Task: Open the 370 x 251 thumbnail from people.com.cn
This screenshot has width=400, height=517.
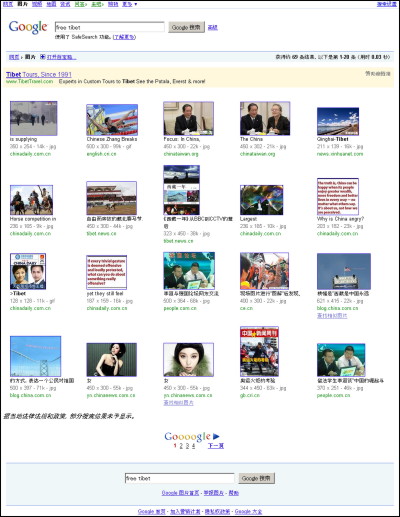Action: pyautogui.click(x=341, y=360)
